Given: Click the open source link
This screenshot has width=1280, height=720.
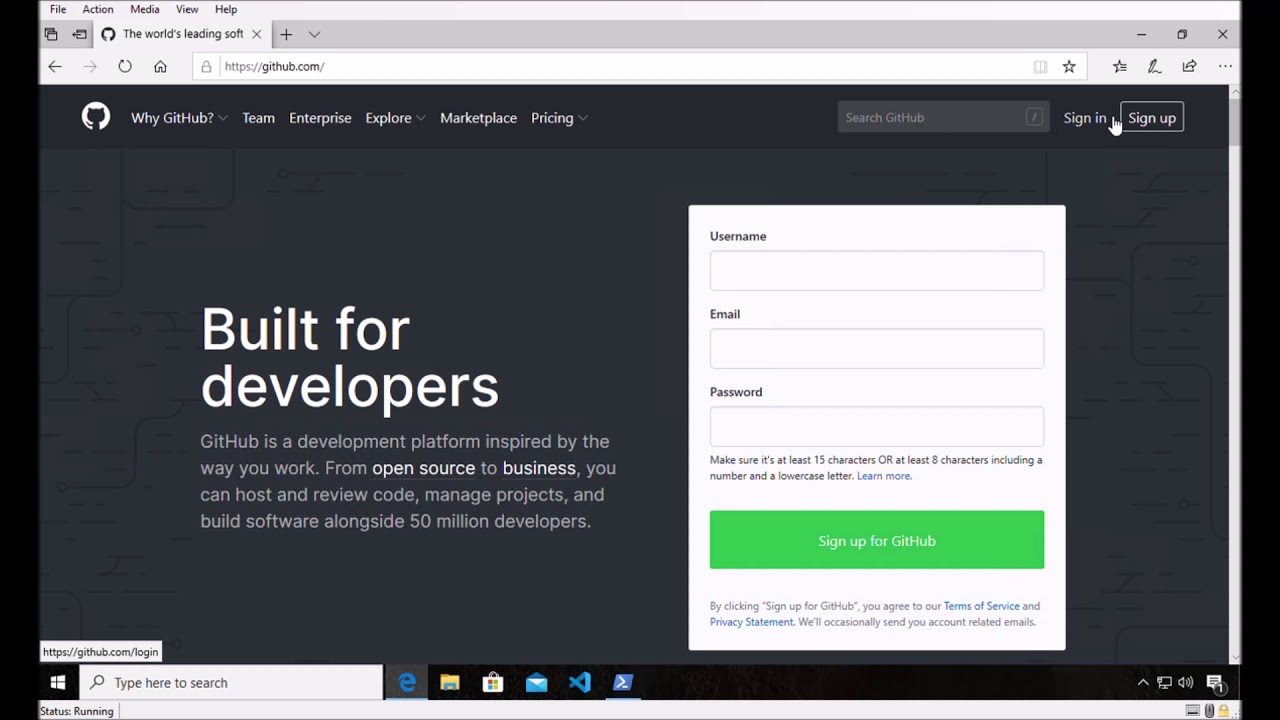Looking at the screenshot, I should [423, 468].
